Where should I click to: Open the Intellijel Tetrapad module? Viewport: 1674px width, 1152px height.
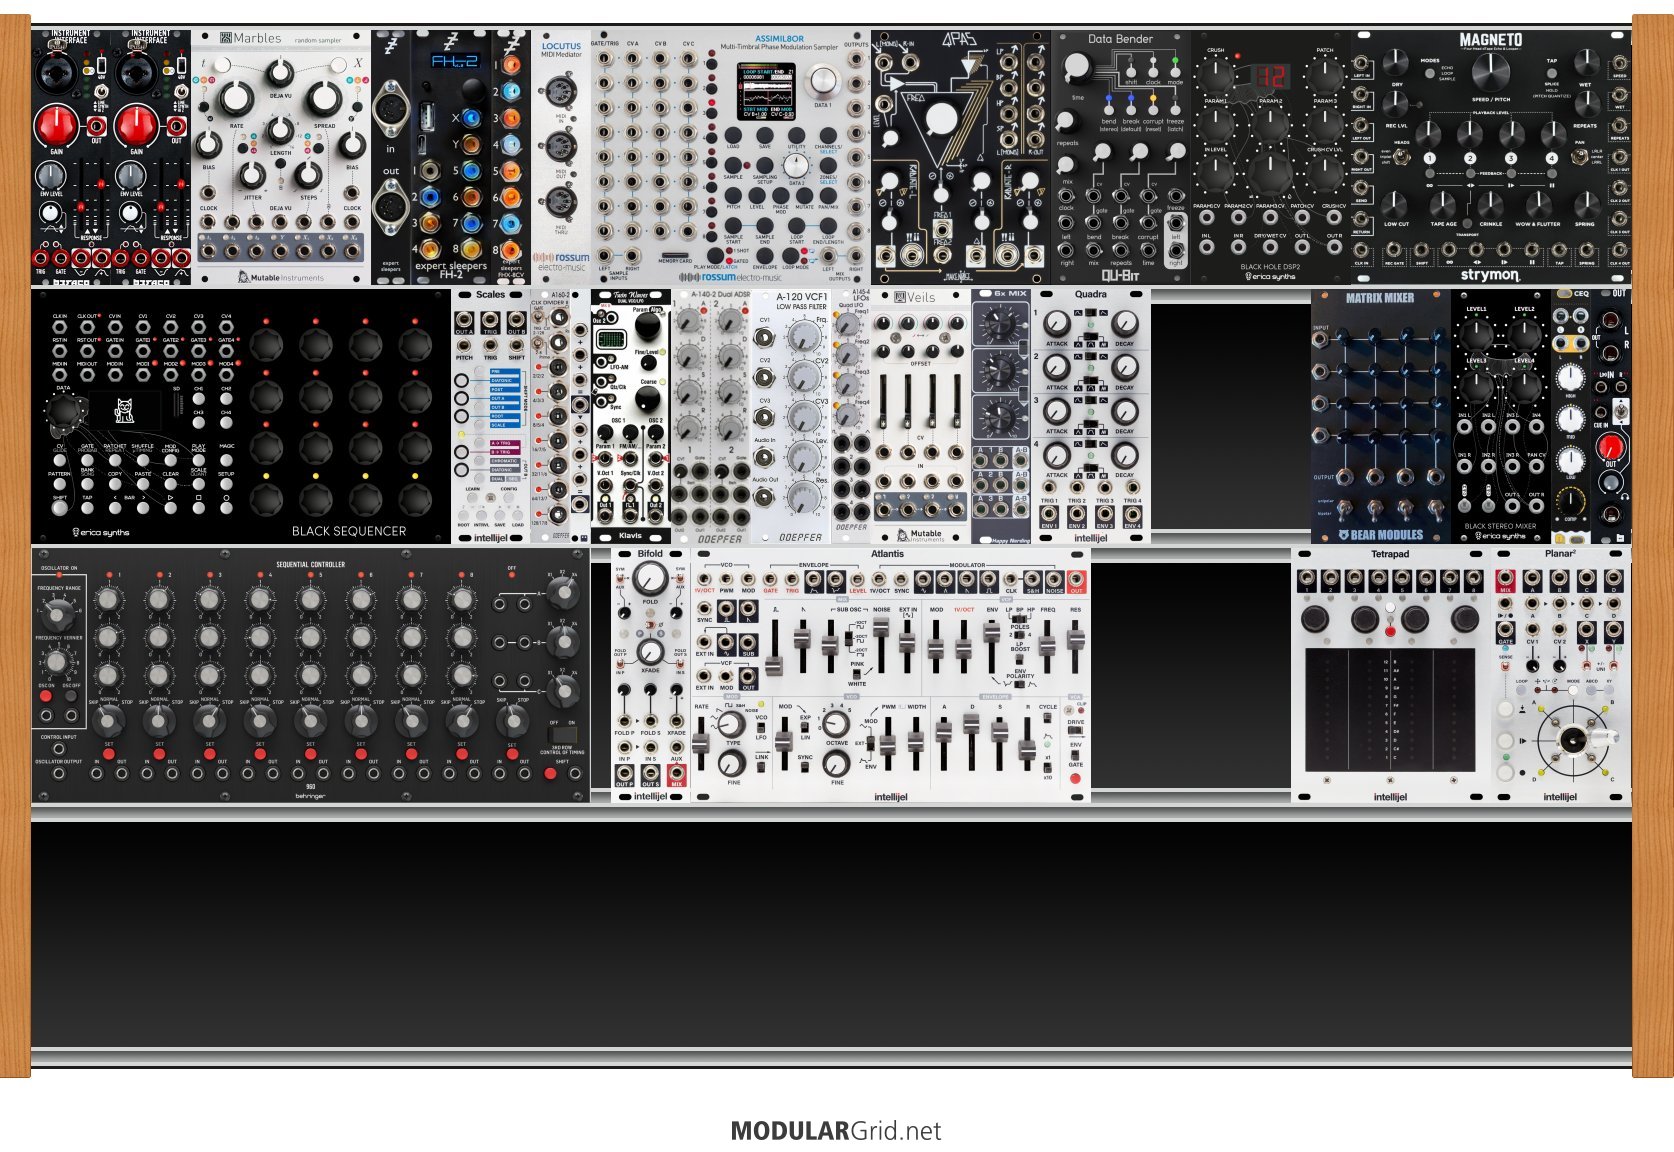pos(1391,674)
